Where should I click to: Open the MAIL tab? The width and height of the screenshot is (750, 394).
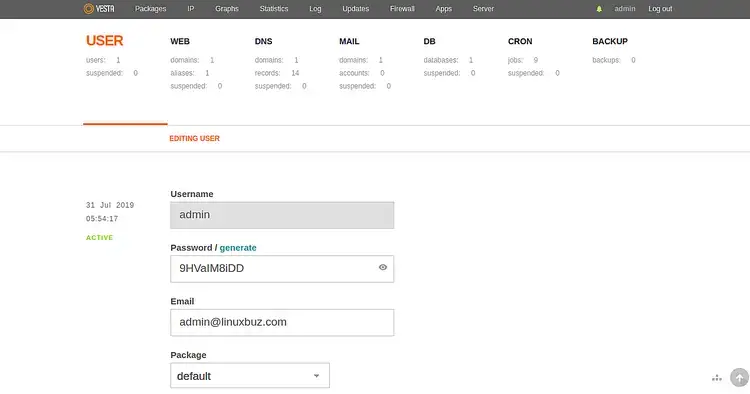tap(349, 41)
